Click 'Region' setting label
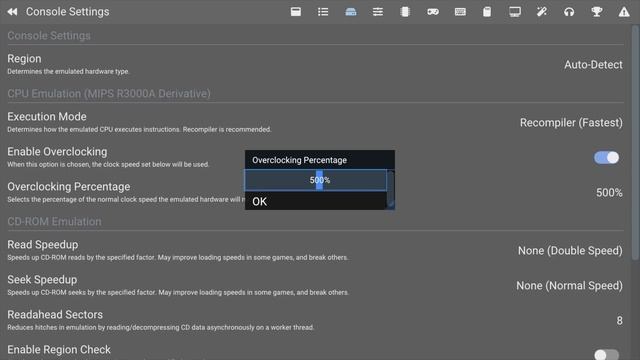 coord(24,59)
